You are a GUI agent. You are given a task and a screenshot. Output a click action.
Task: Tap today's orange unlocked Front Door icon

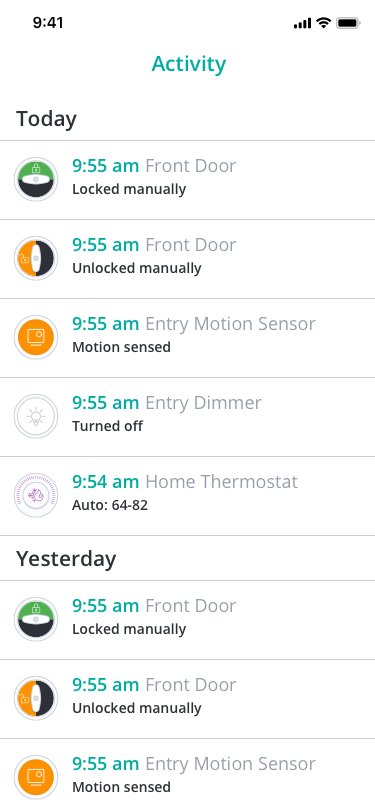coord(36,258)
